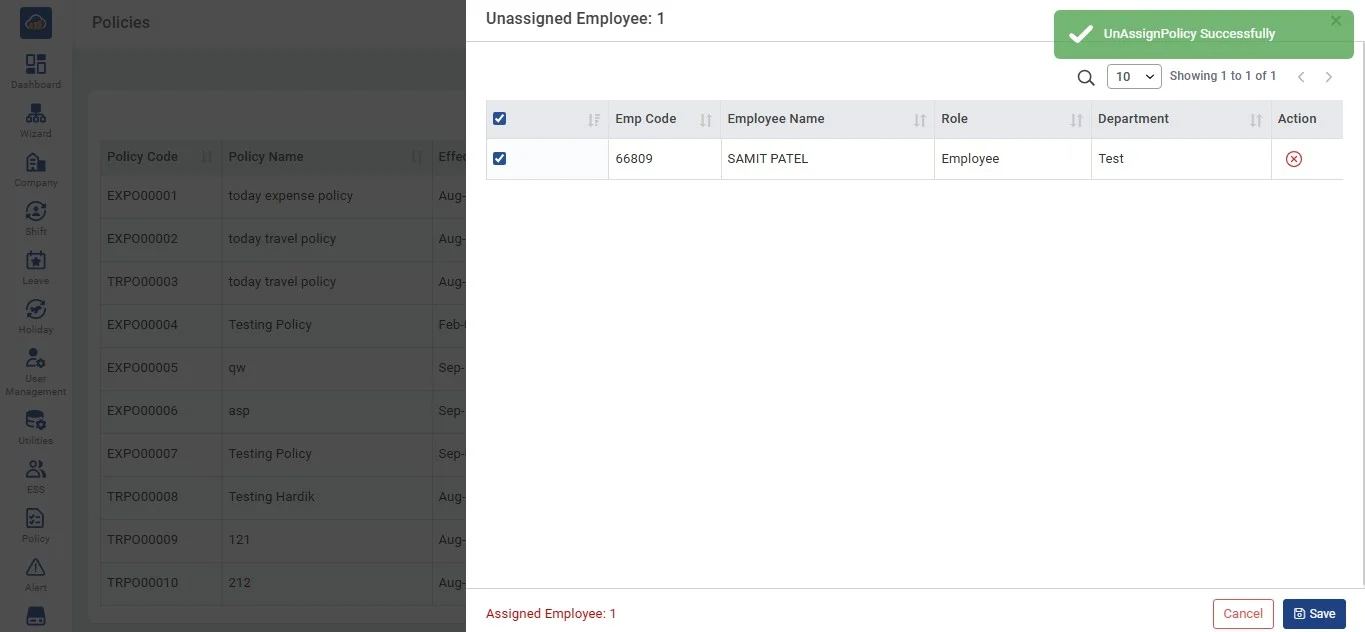Sort by Employee Name column
Viewport: 1365px width, 632px height.
[919, 120]
